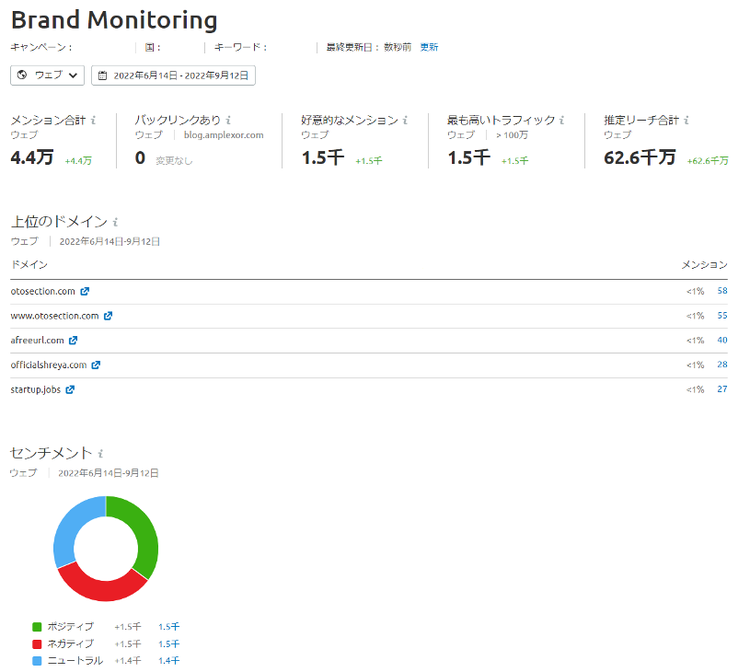750x672 pixels.
Task: Click the 変更なし change indicator
Action: [x=174, y=161]
